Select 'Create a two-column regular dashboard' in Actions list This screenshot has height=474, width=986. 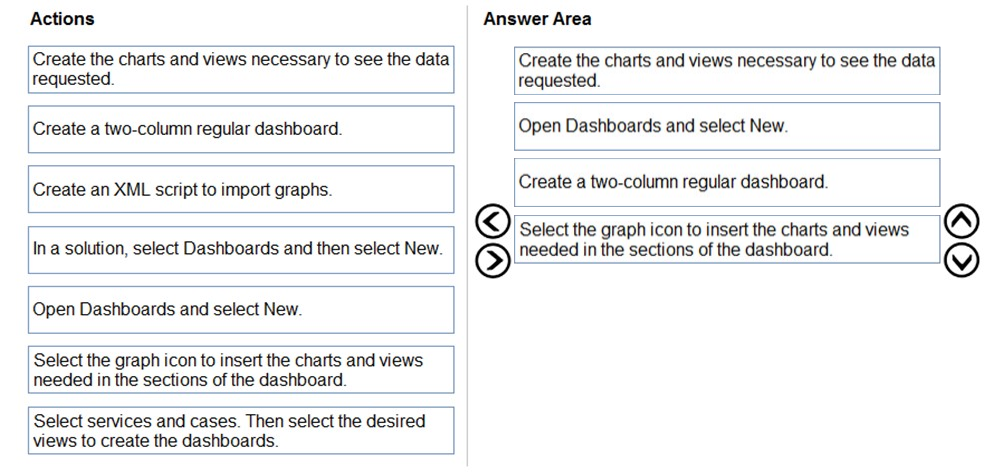pos(240,129)
